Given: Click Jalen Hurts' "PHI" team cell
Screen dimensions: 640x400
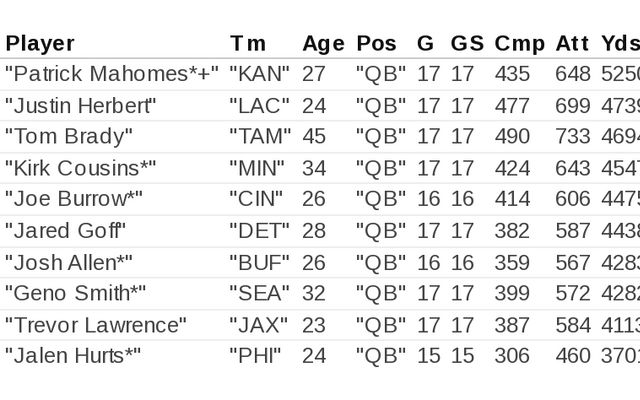Looking at the screenshot, I should [255, 356].
